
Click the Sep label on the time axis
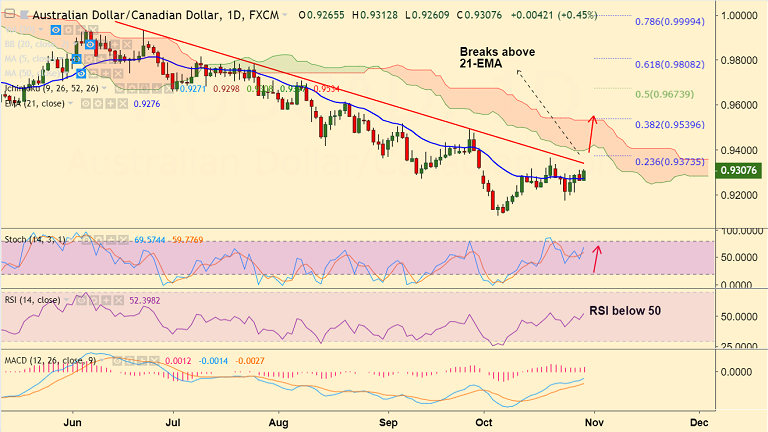(x=388, y=423)
